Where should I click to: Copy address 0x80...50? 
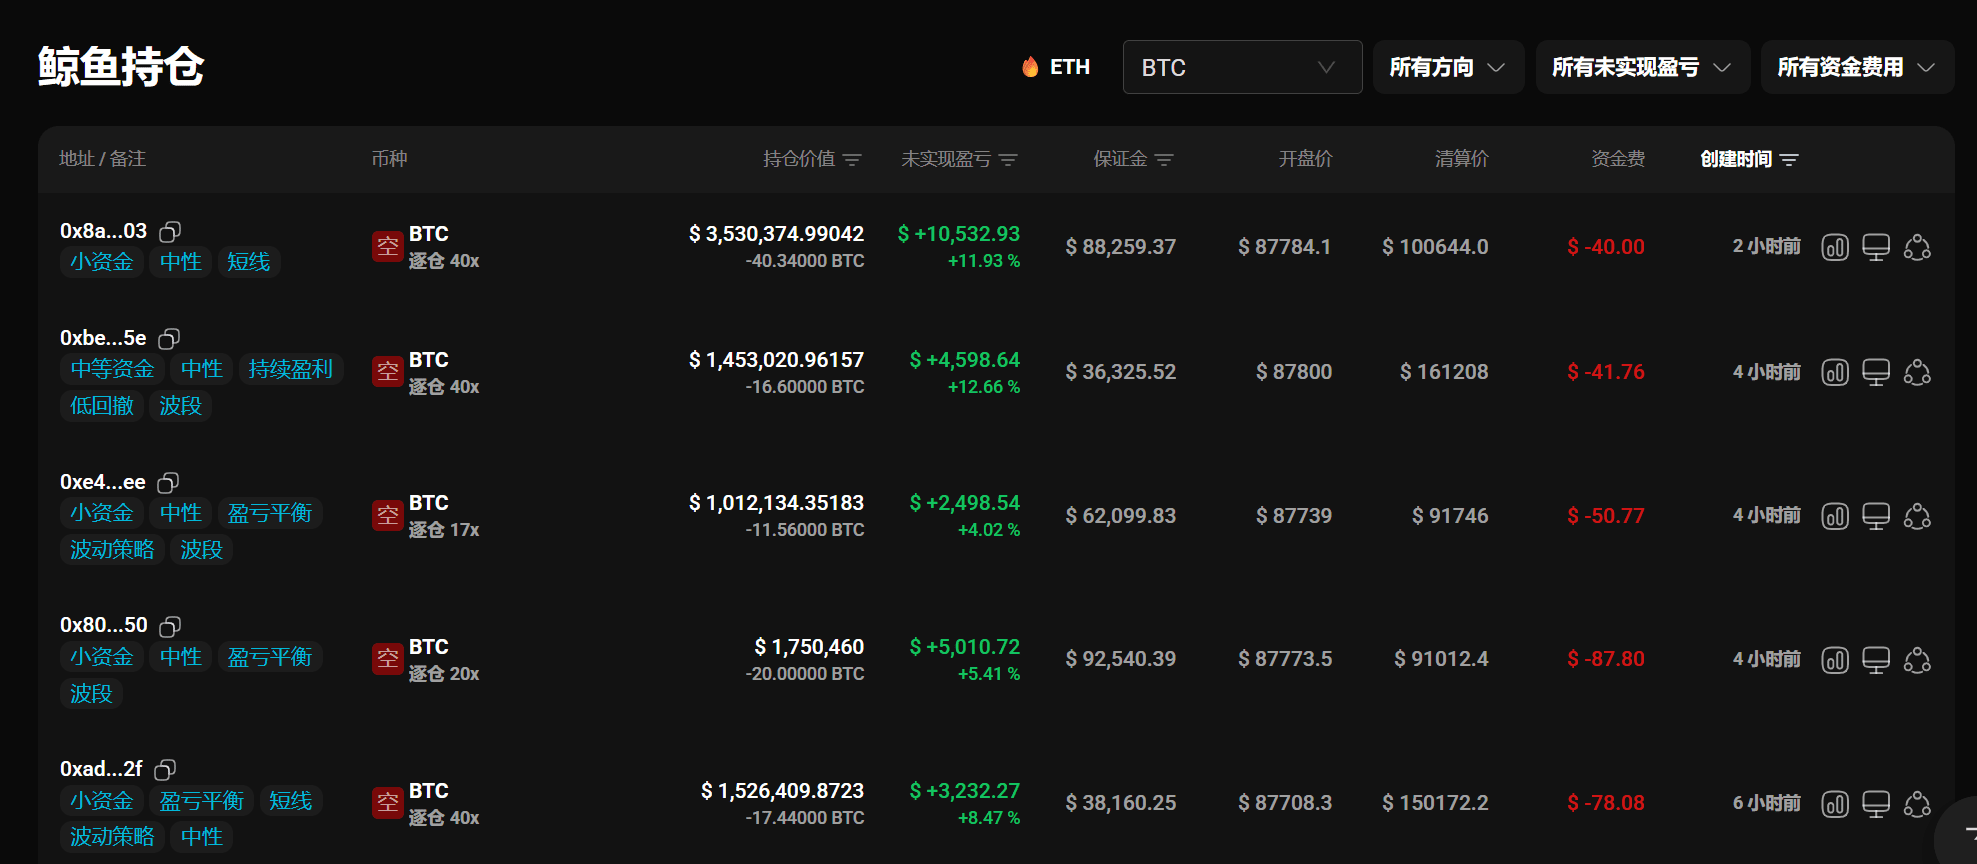[x=170, y=626]
